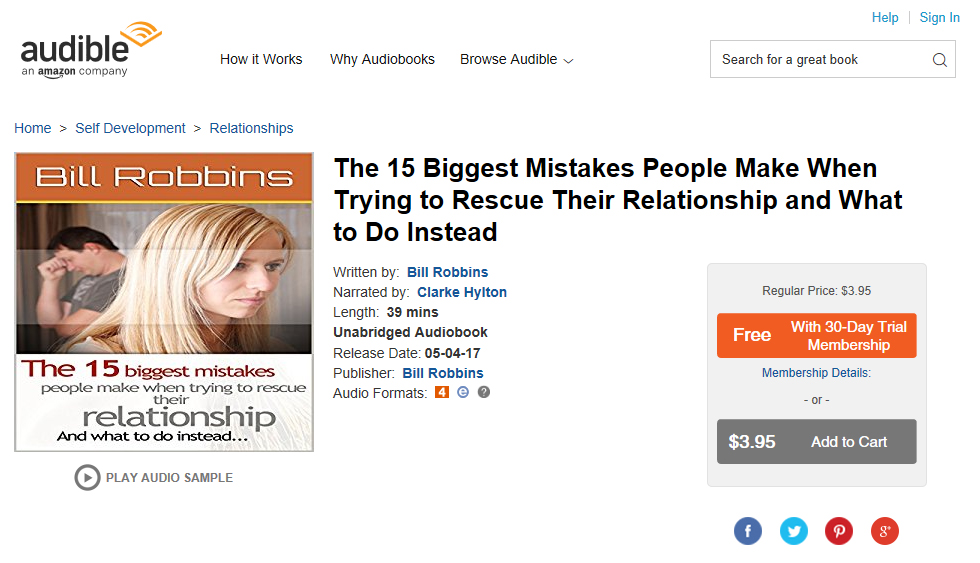Add audiobook to cart for $3.95
This screenshot has width=980, height=563.
tap(816, 442)
